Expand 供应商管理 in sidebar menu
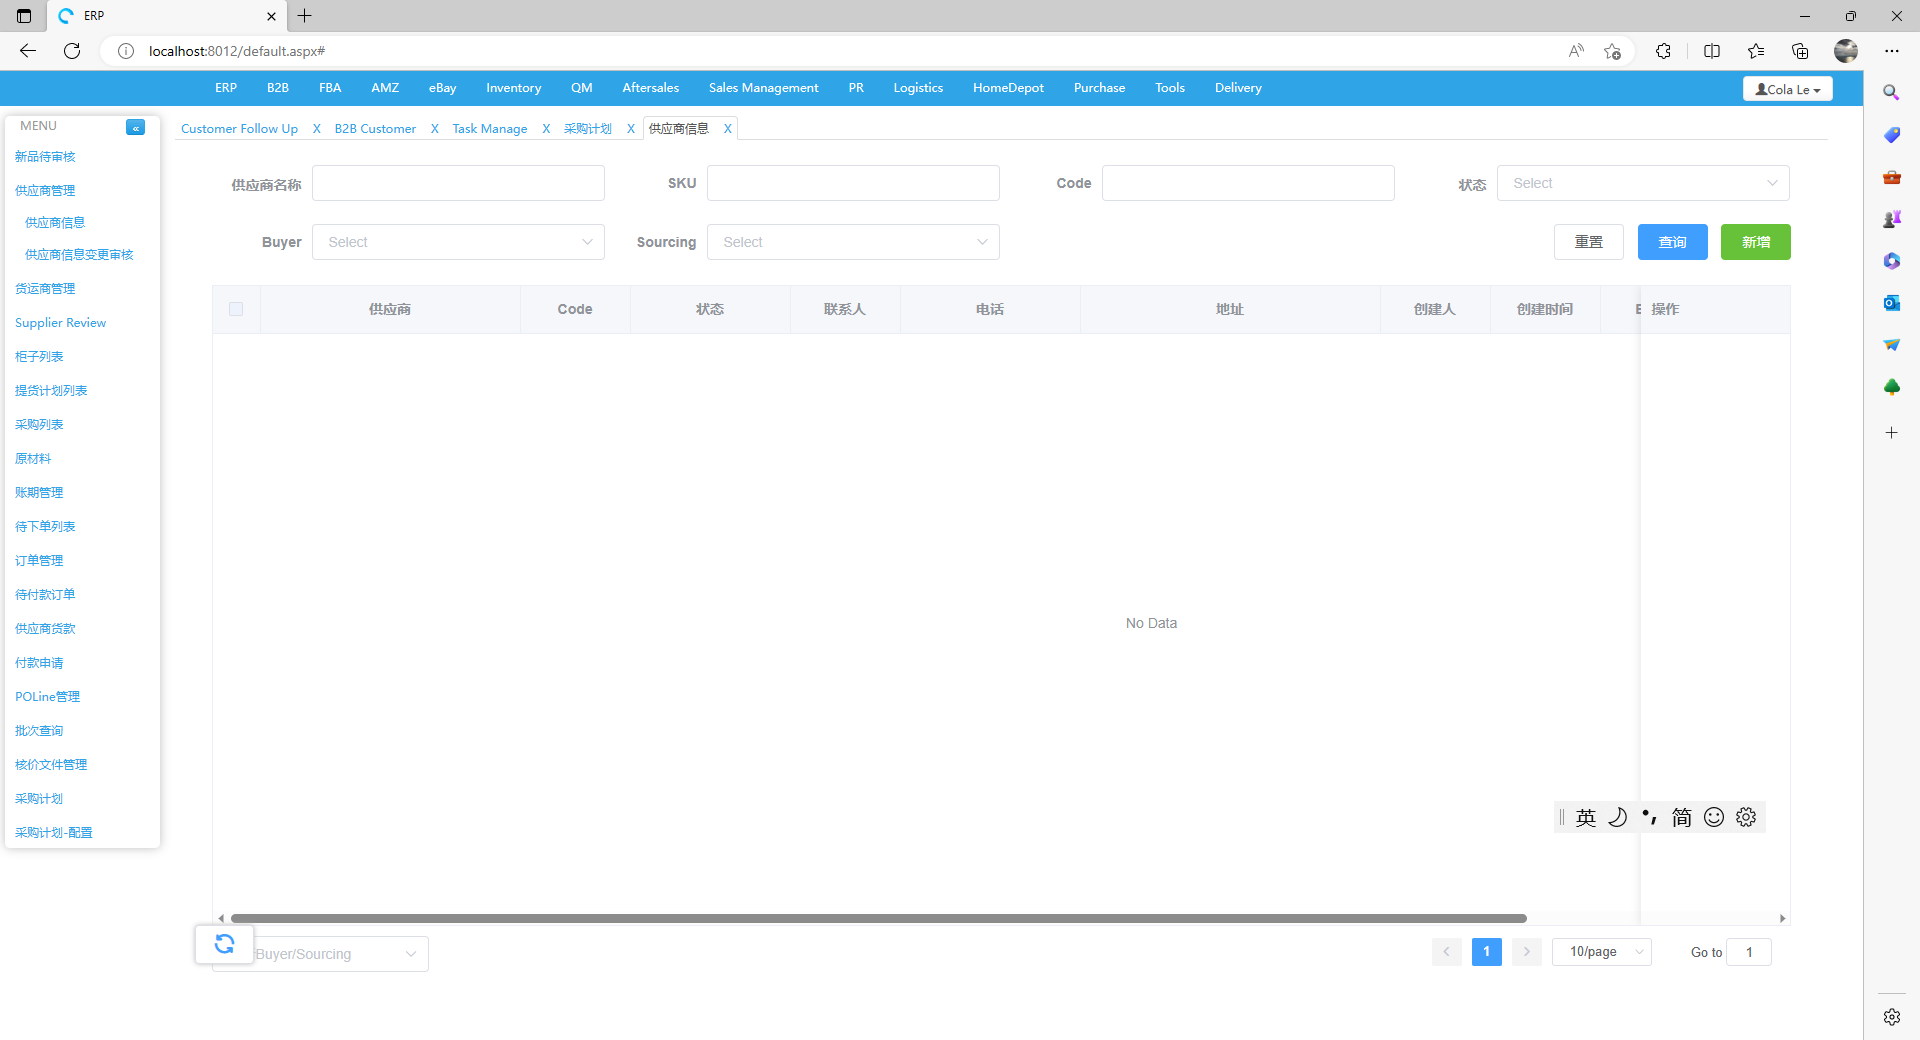The width and height of the screenshot is (1920, 1040). click(45, 190)
